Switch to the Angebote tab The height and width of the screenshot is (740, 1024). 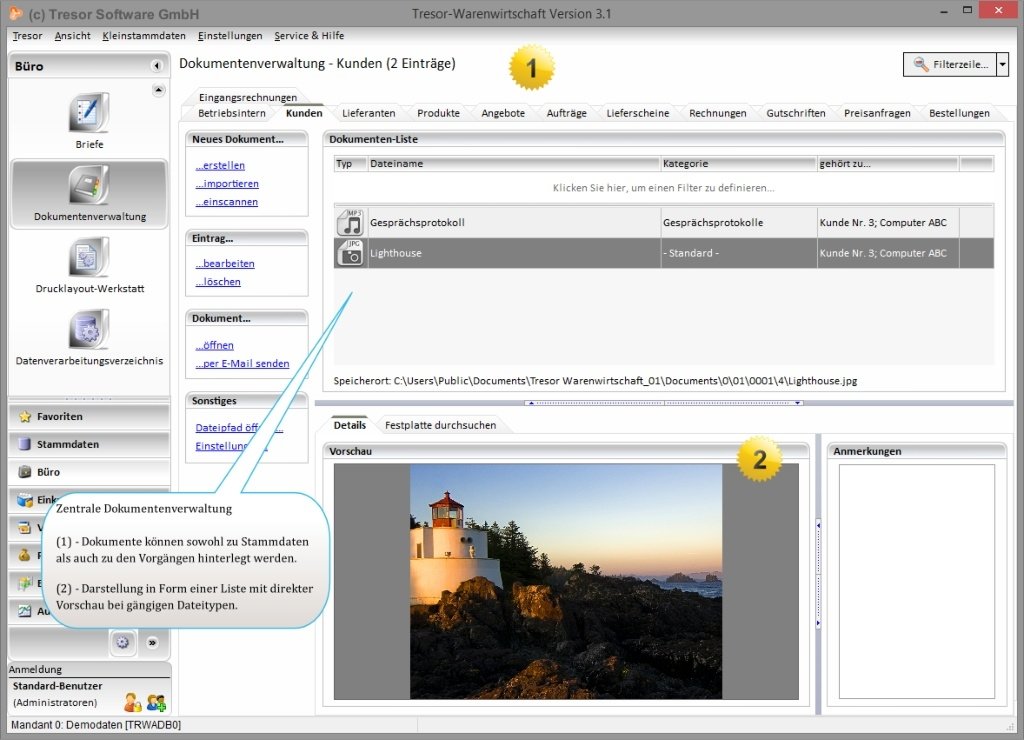[x=503, y=113]
